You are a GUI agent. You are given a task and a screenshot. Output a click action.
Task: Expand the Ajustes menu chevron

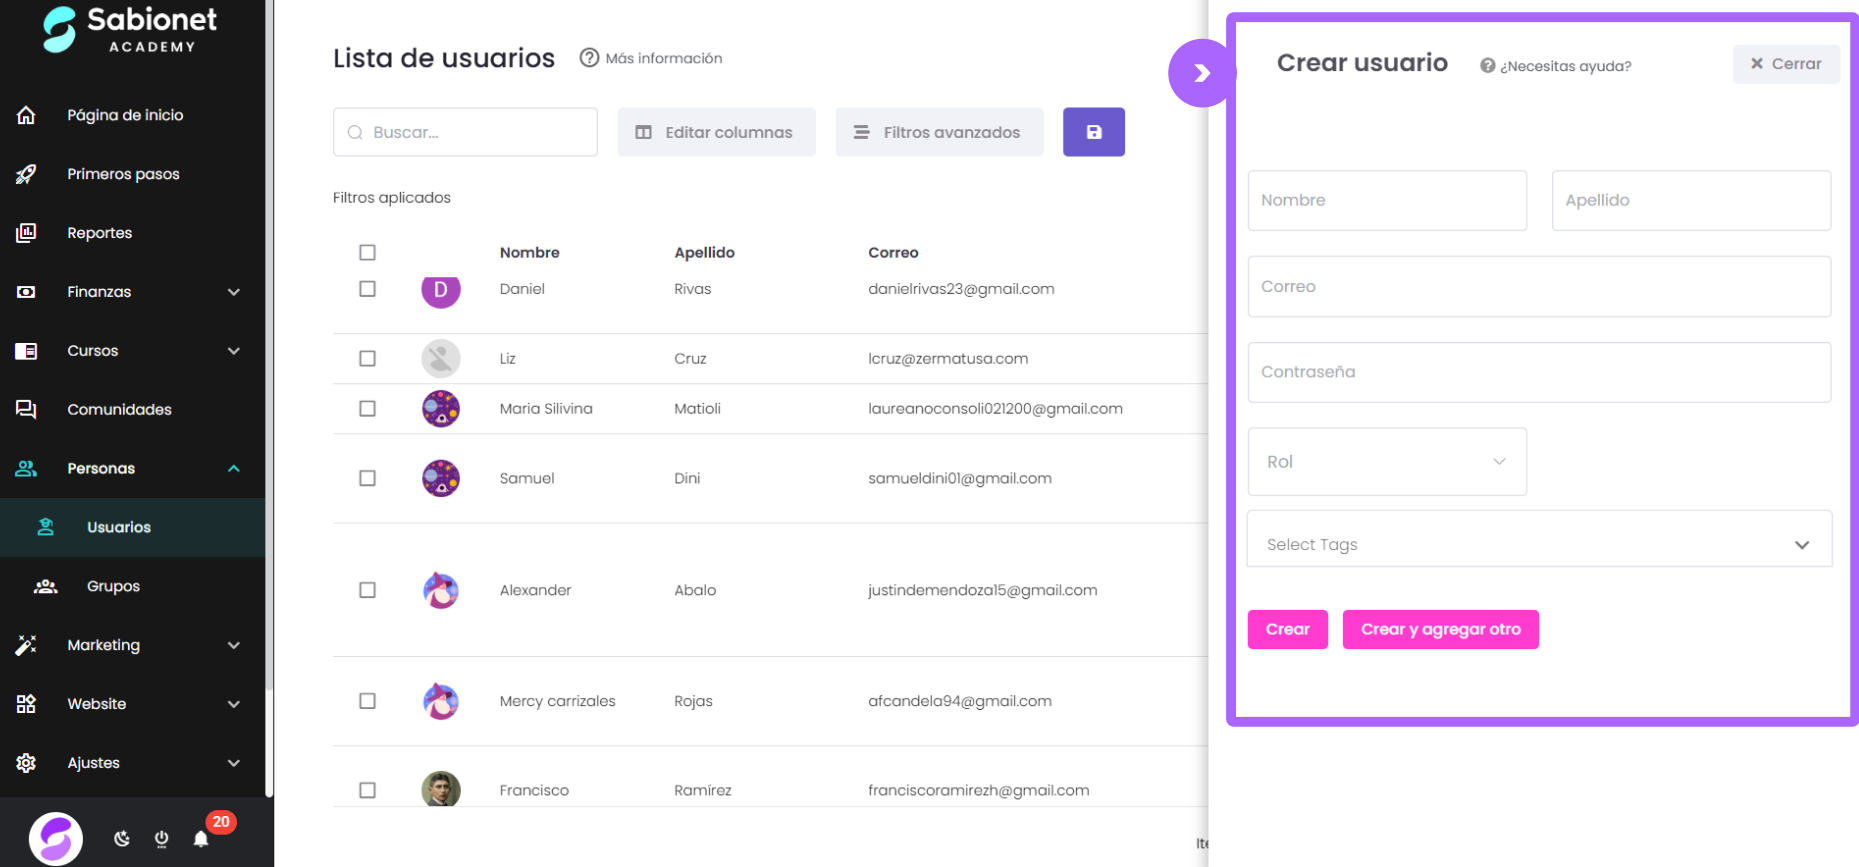click(234, 763)
